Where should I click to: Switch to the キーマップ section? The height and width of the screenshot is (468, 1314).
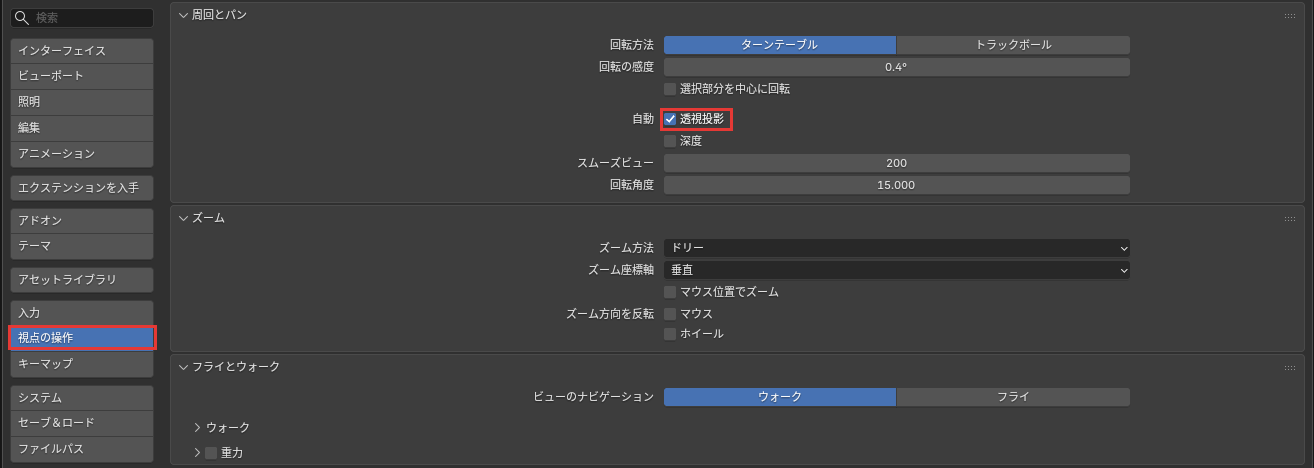point(82,364)
